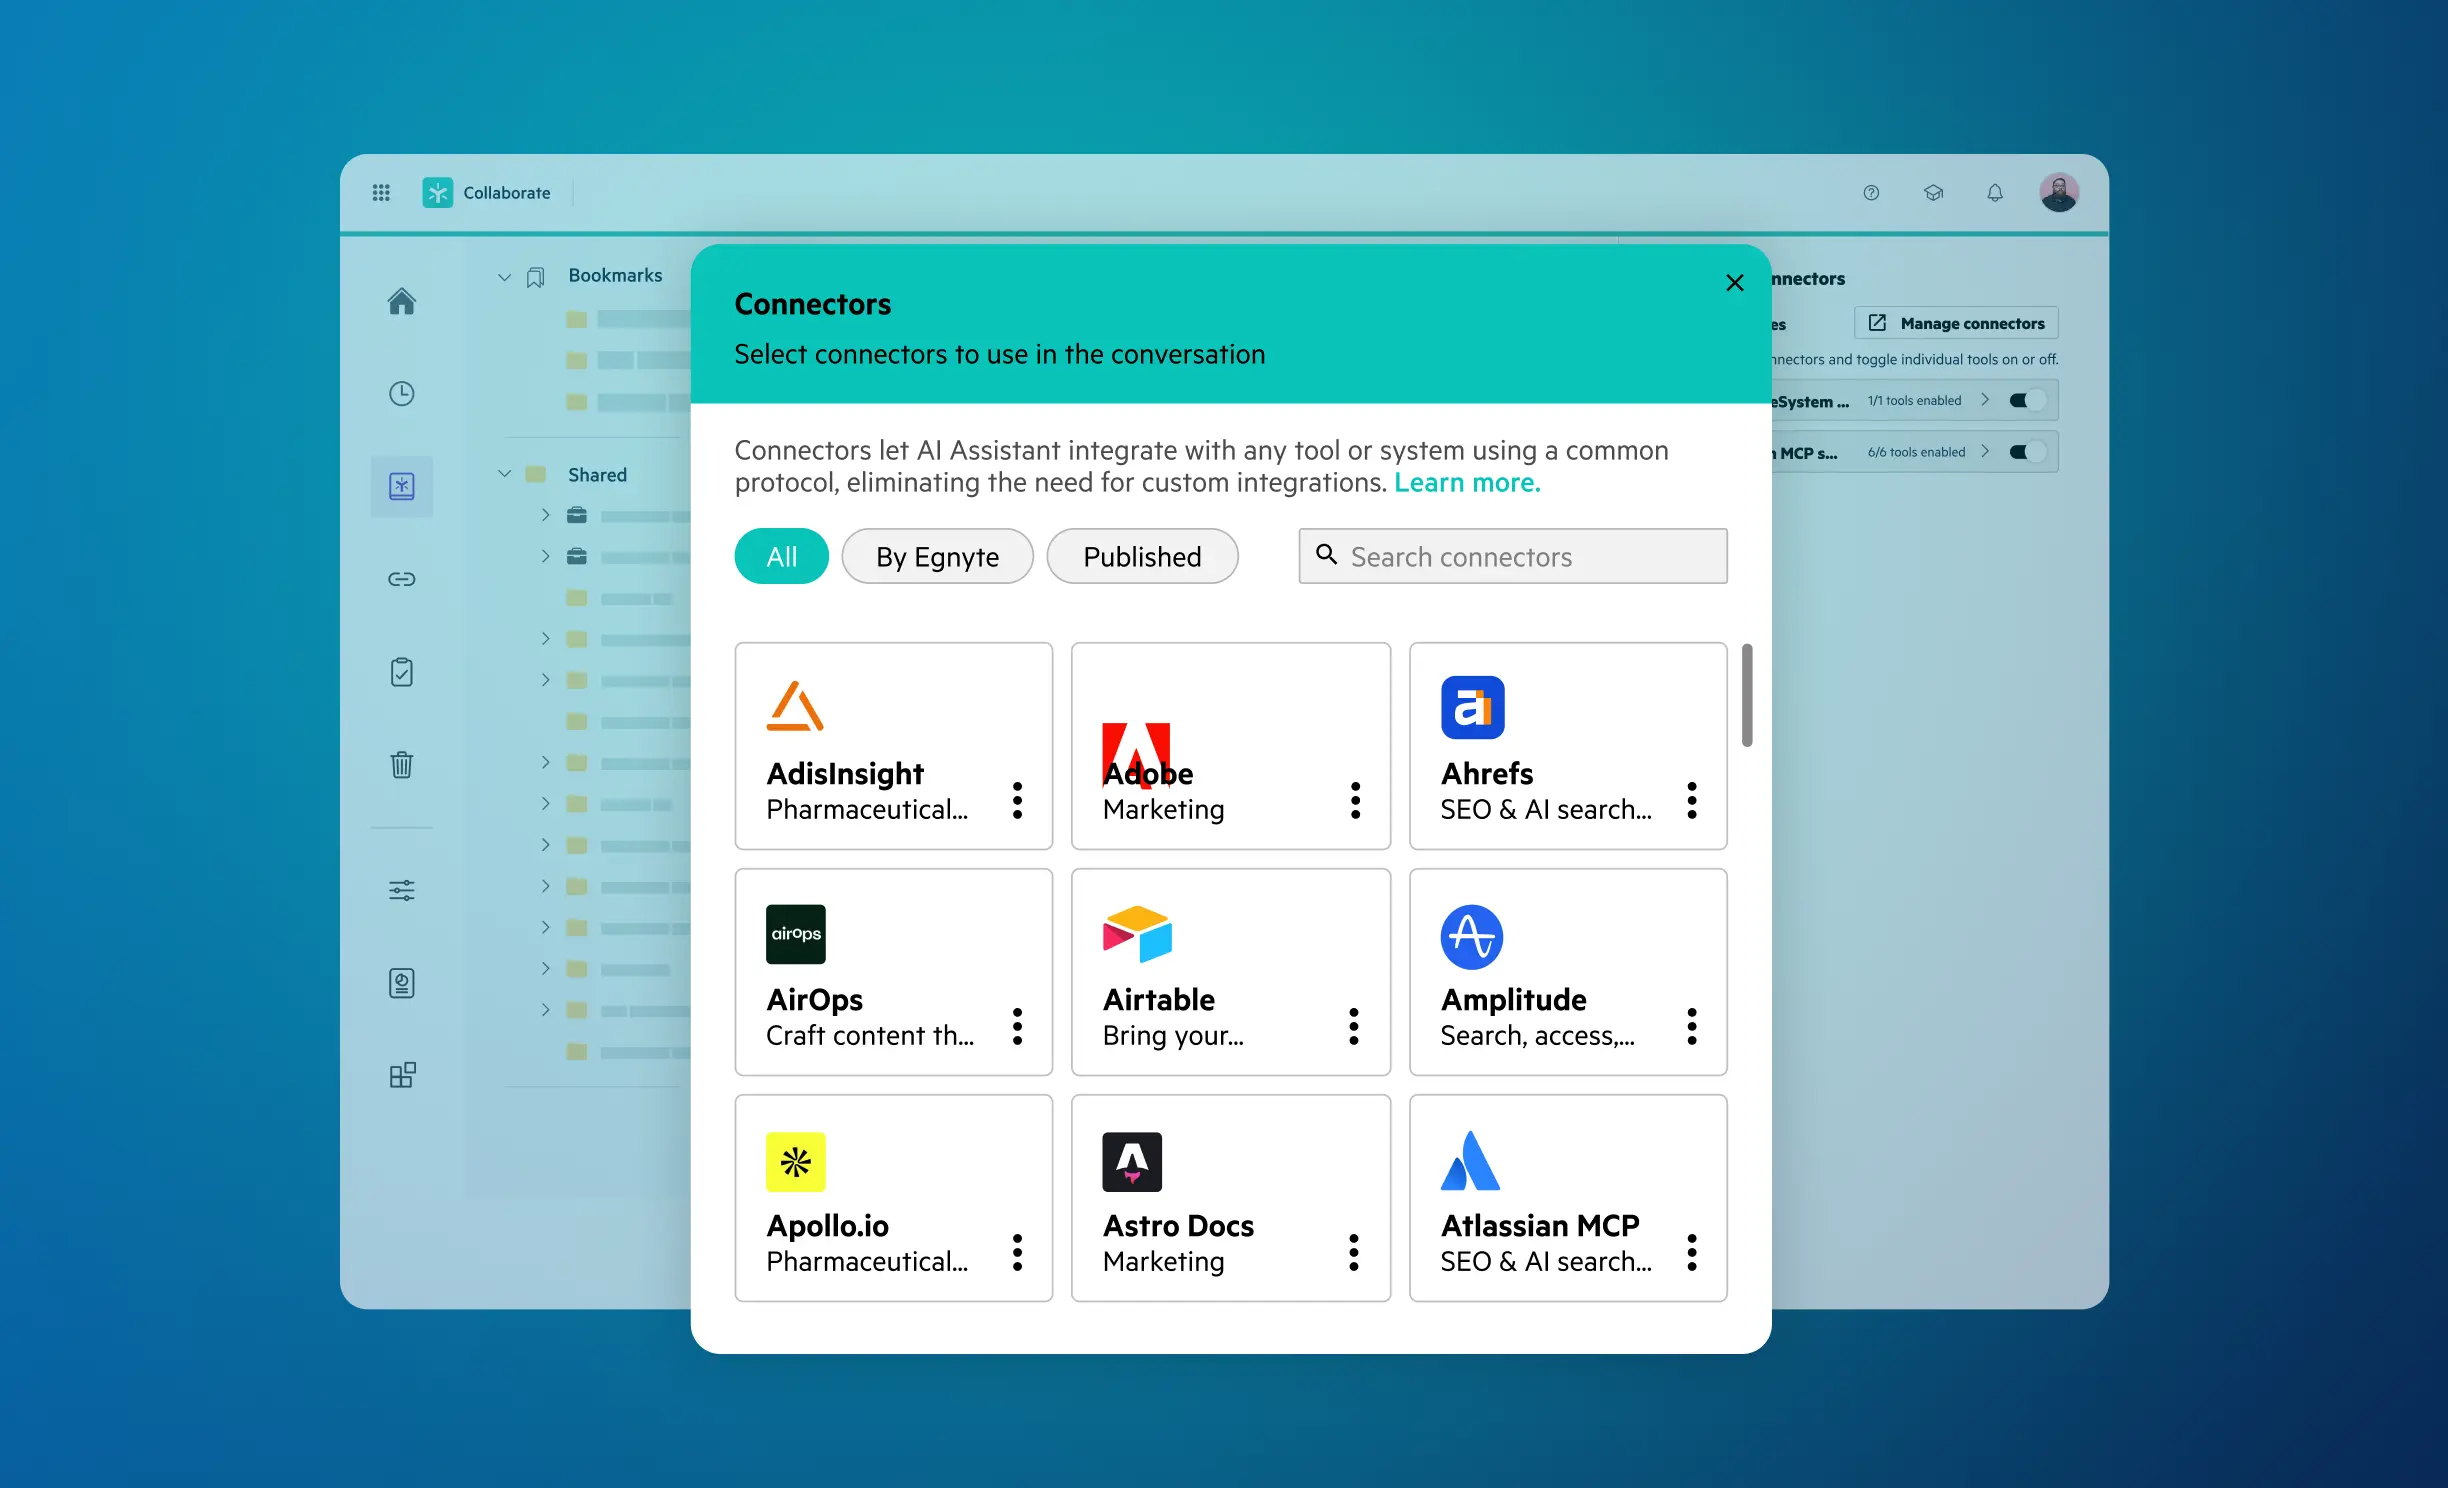Open Adobe connector three-dot menu
The width and height of the screenshot is (2448, 1488).
(x=1355, y=800)
